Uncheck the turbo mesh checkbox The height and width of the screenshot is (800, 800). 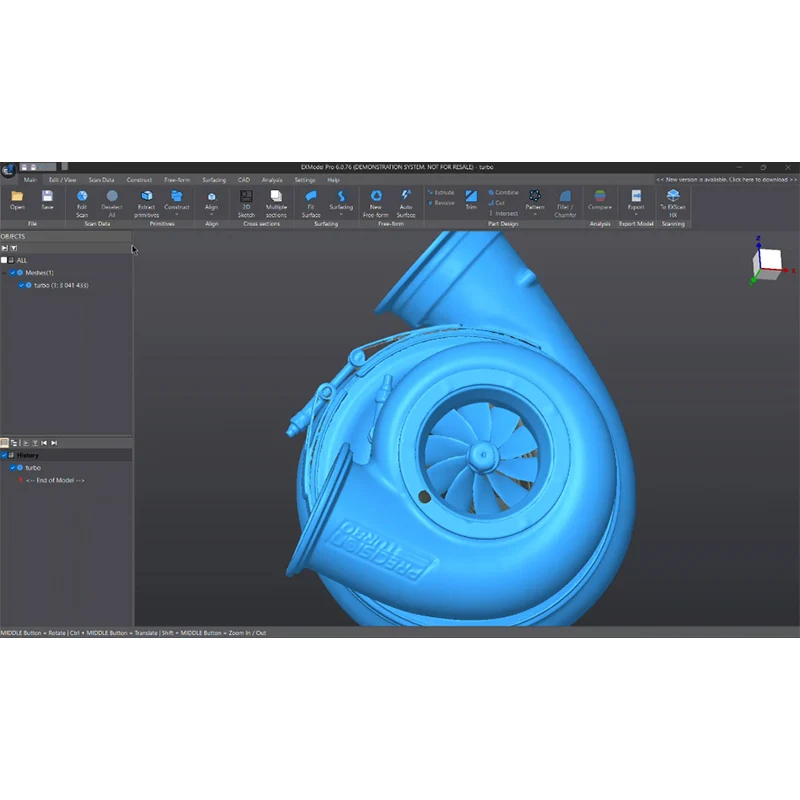tap(21, 285)
